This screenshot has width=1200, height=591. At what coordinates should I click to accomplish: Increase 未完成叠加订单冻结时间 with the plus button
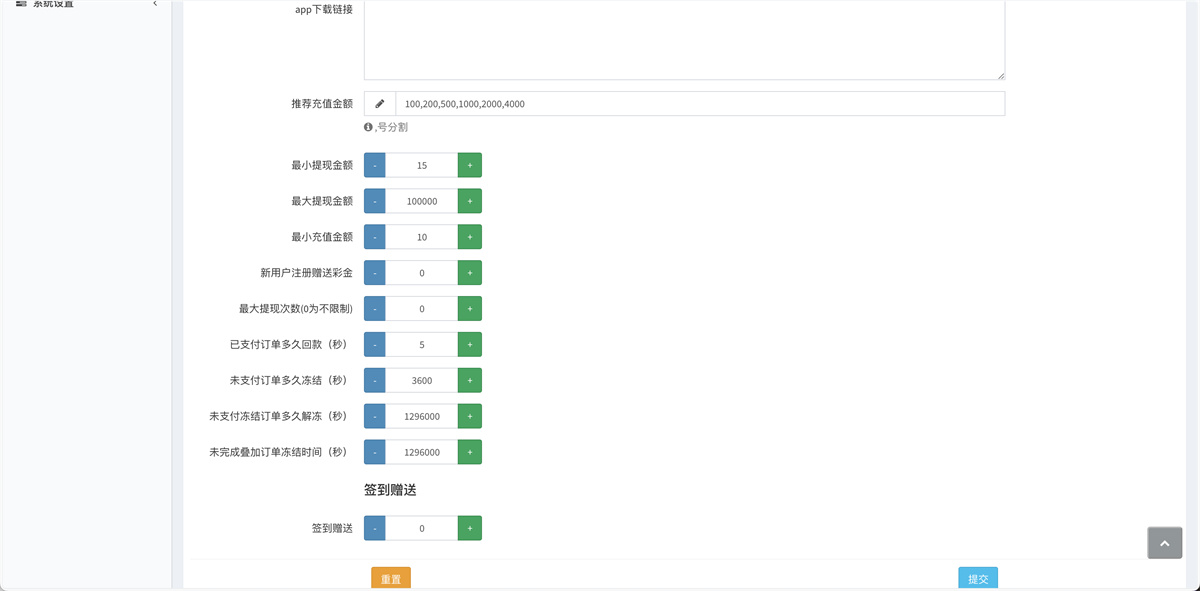pos(469,451)
